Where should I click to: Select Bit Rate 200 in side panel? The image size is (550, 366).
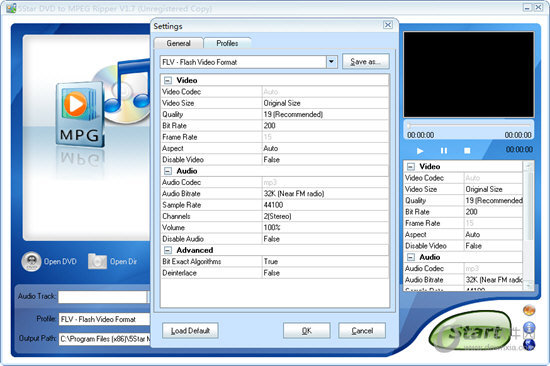(x=494, y=212)
